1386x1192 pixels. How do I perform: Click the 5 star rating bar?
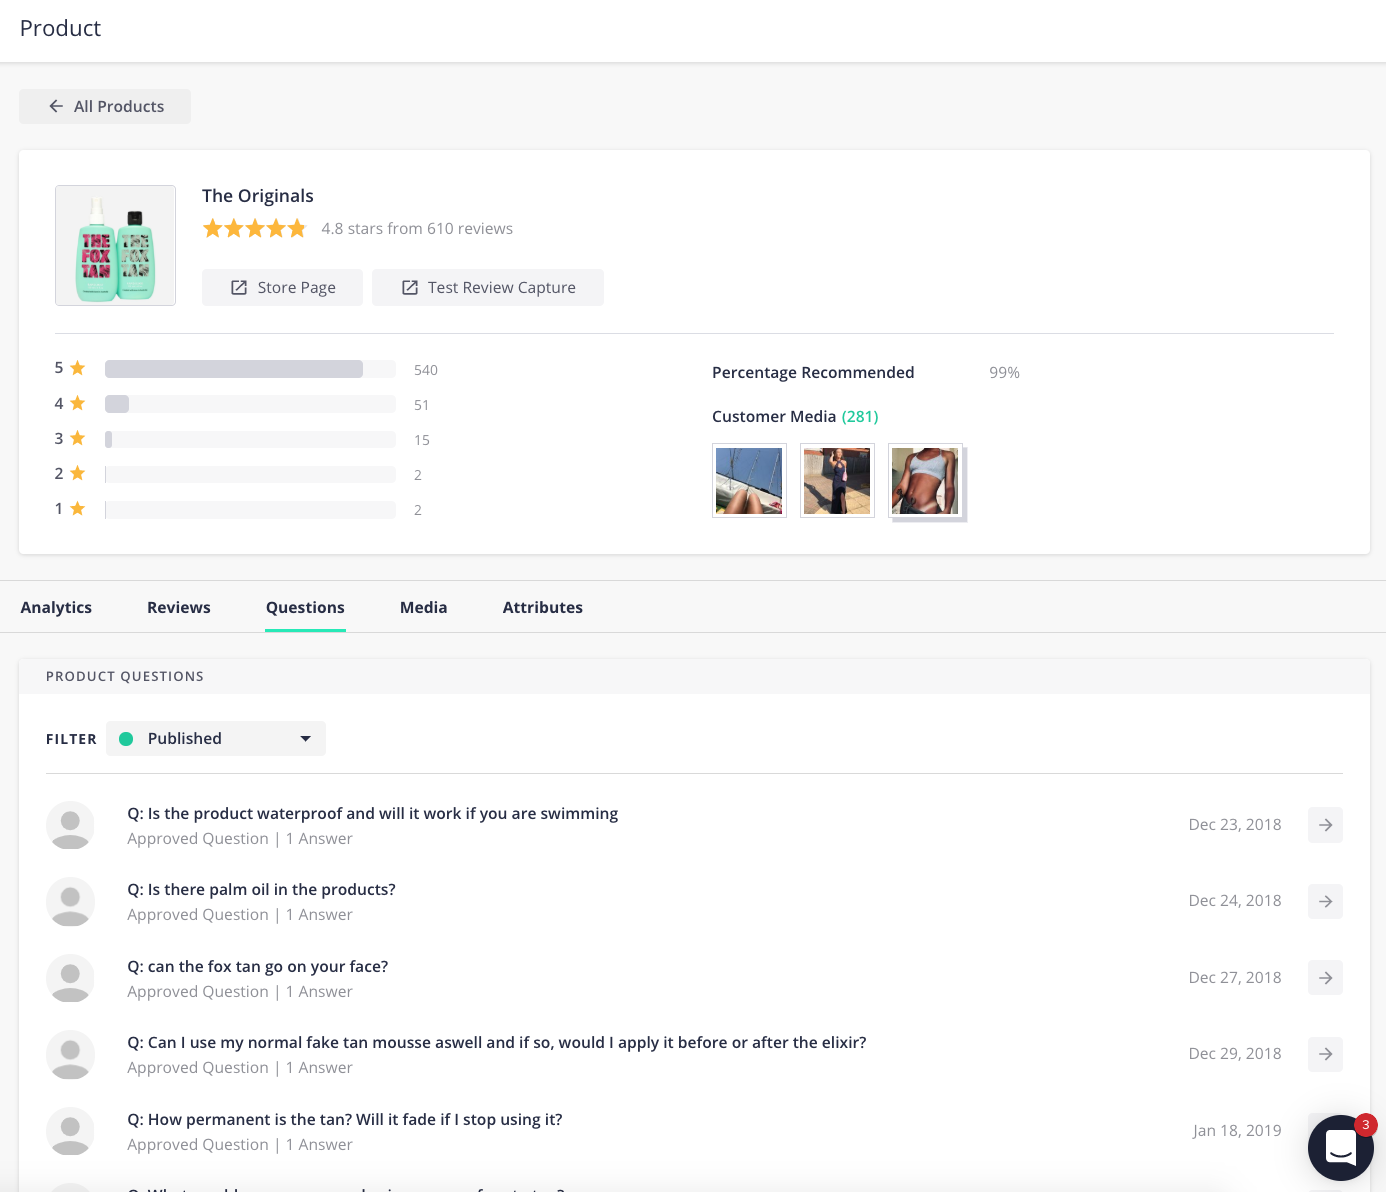pyautogui.click(x=250, y=369)
